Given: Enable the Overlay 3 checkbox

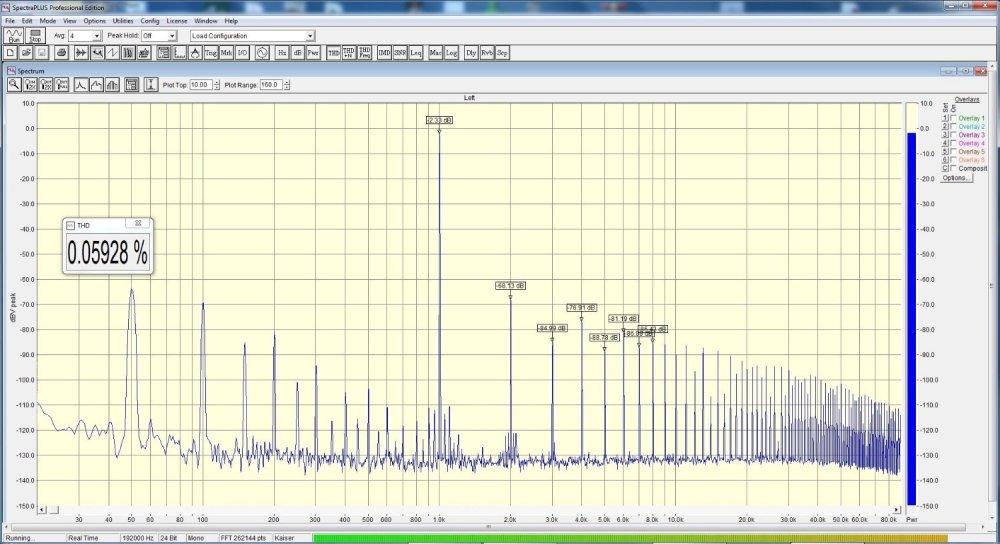Looking at the screenshot, I should (952, 135).
